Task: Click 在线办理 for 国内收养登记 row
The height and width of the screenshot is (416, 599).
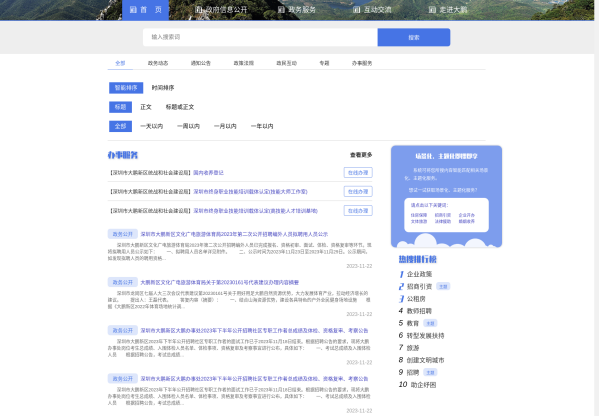Action: pyautogui.click(x=358, y=173)
